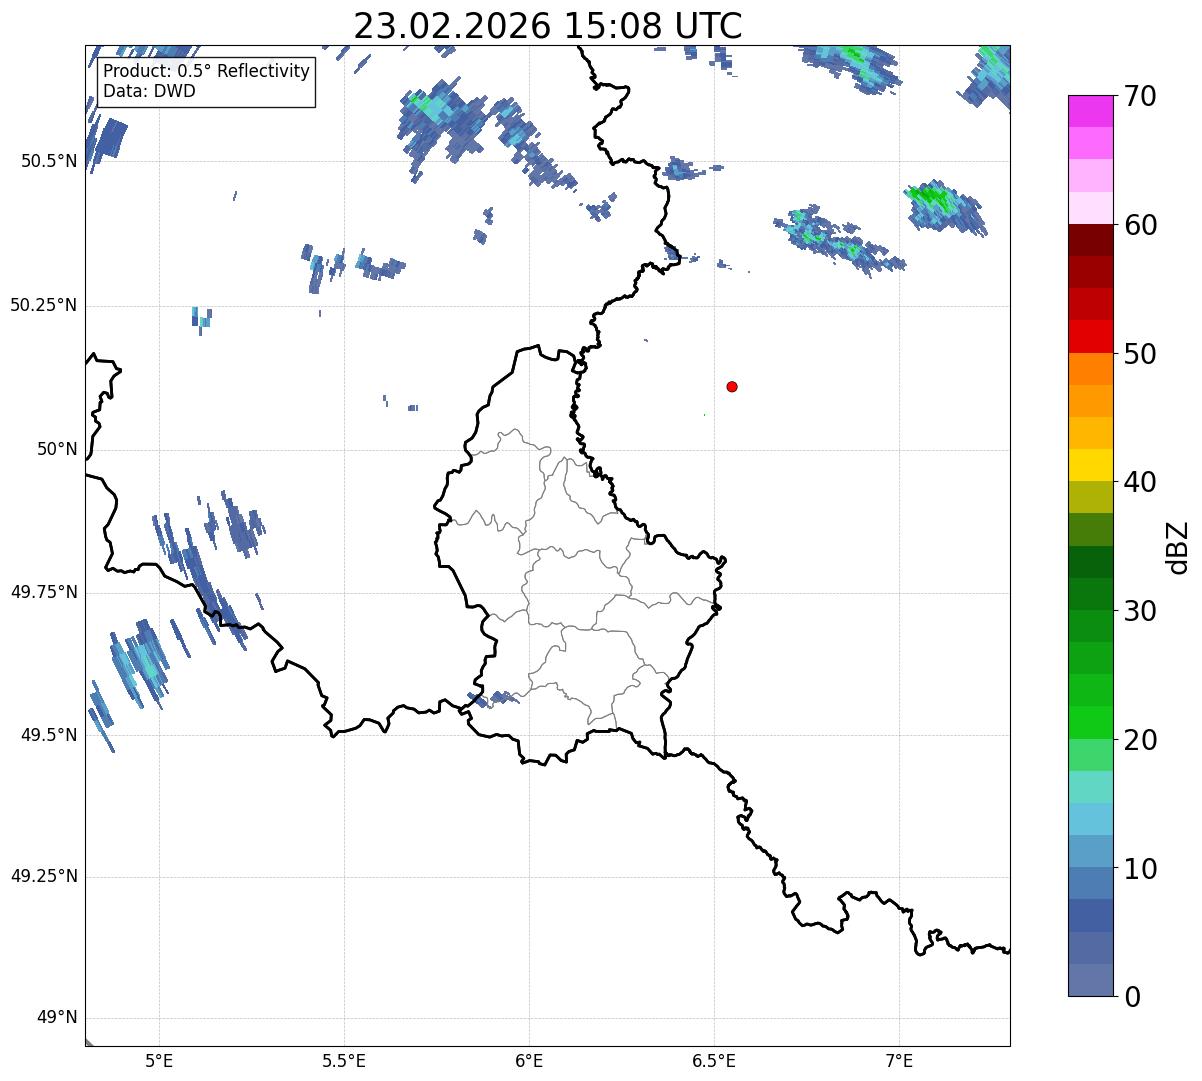
Task: Click the colorbar tick value 60
Action: click(1140, 225)
